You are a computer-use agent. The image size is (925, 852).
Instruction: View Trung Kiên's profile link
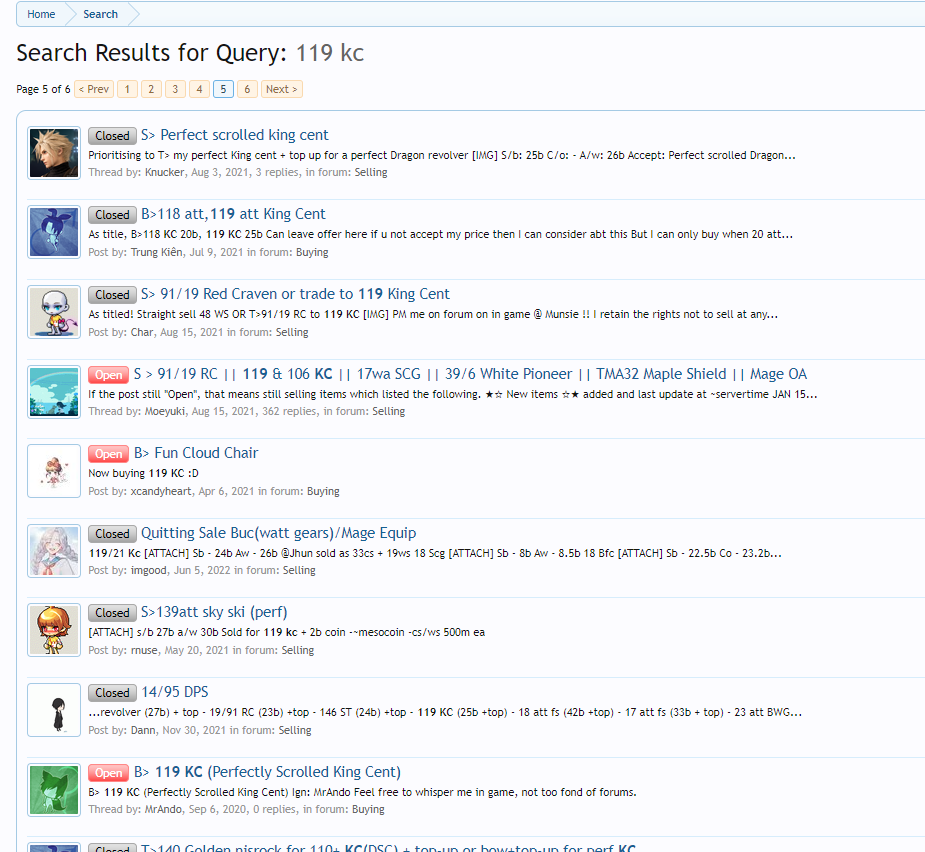point(156,252)
